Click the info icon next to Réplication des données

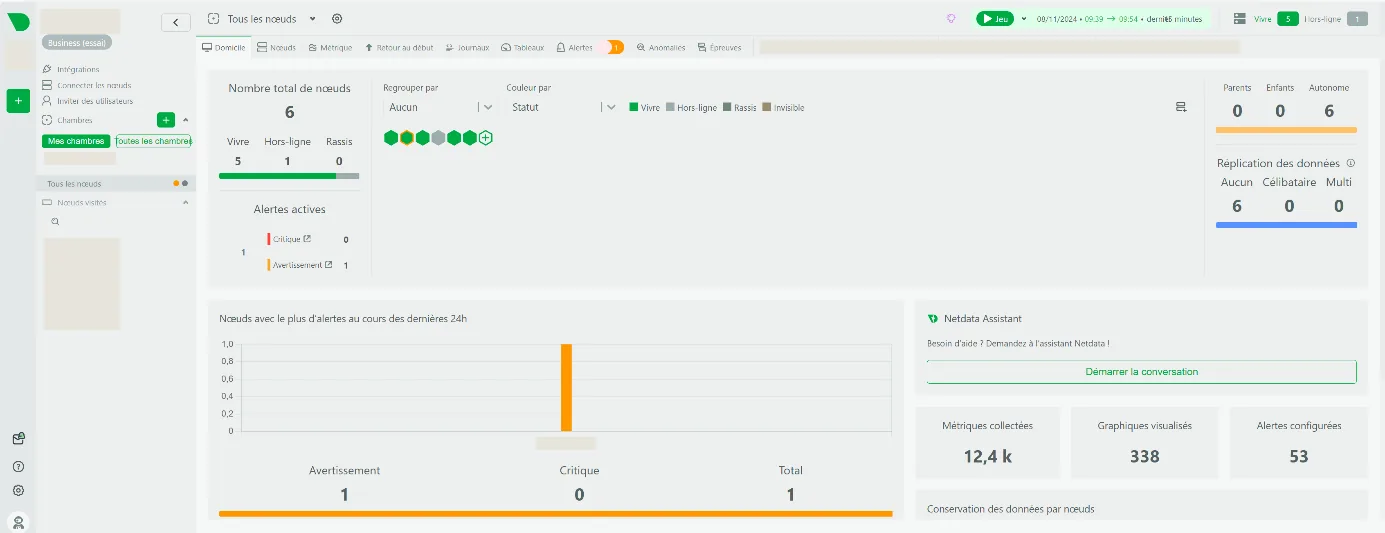[1351, 163]
